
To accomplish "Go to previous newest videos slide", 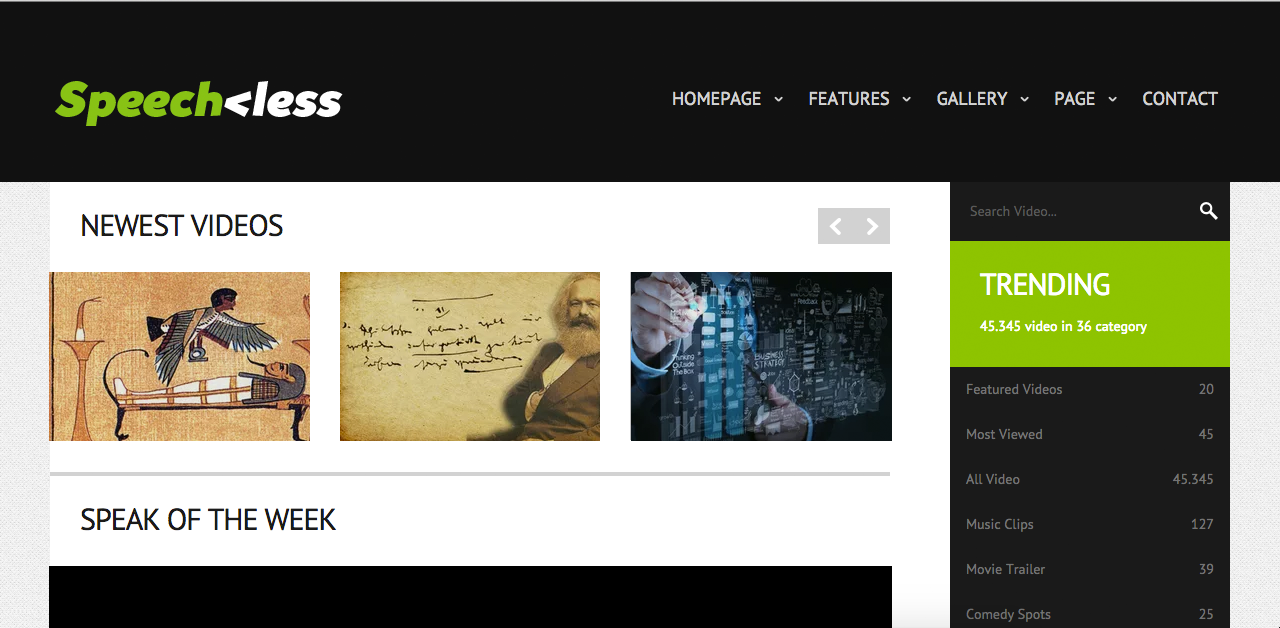I will 836,226.
